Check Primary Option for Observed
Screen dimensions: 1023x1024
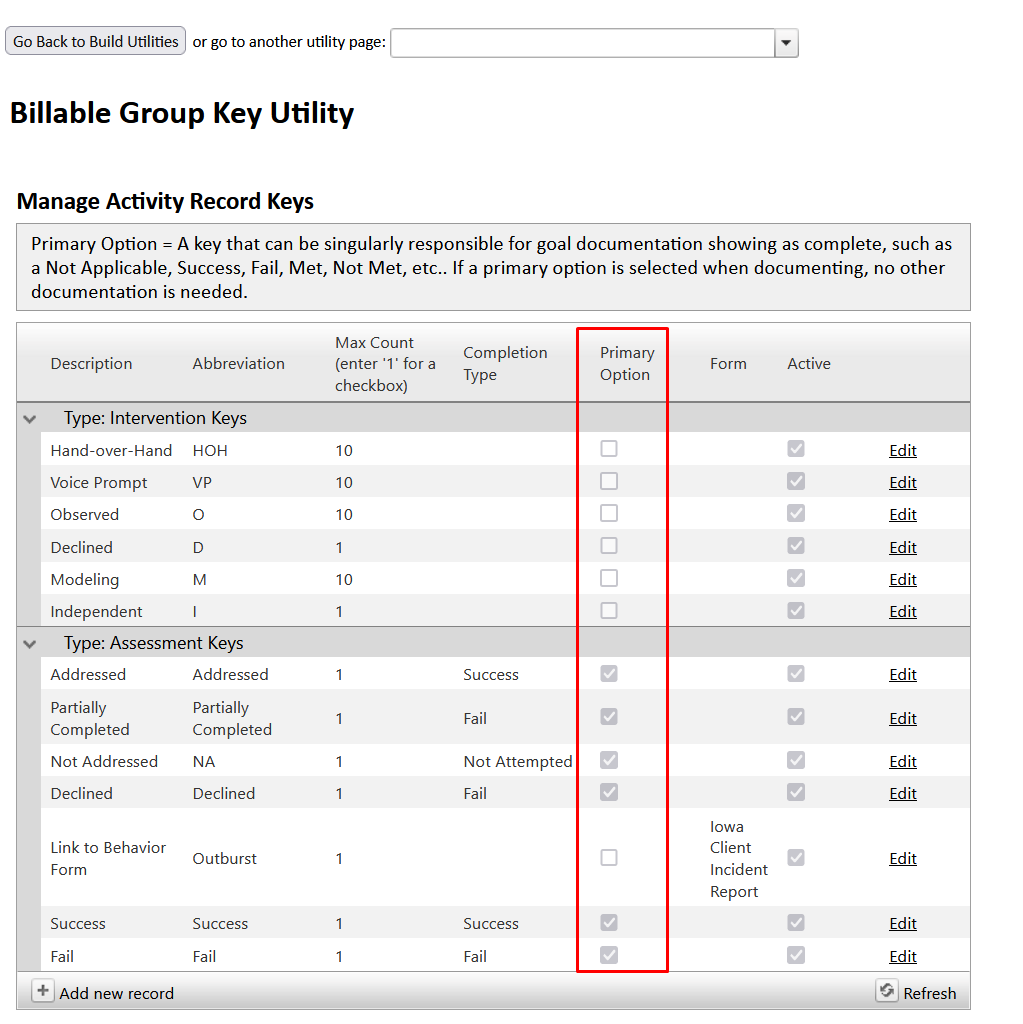pyautogui.click(x=609, y=513)
